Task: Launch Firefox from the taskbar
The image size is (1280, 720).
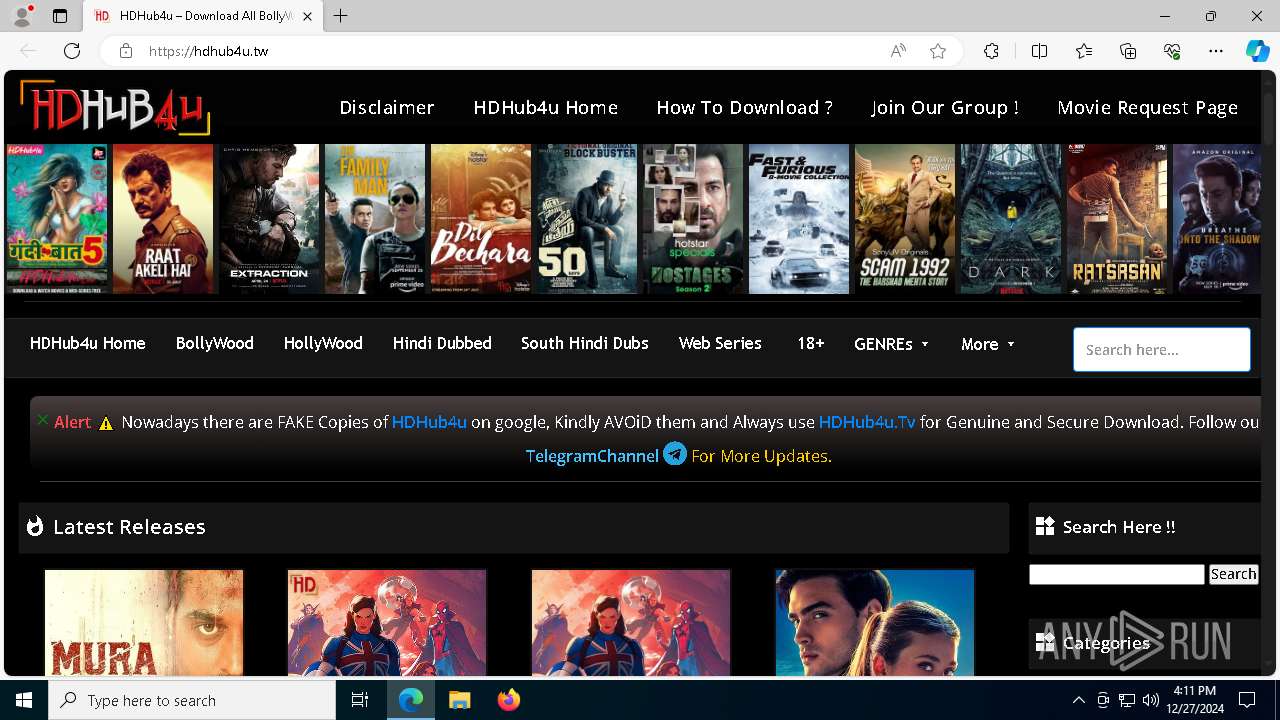Action: 508,700
